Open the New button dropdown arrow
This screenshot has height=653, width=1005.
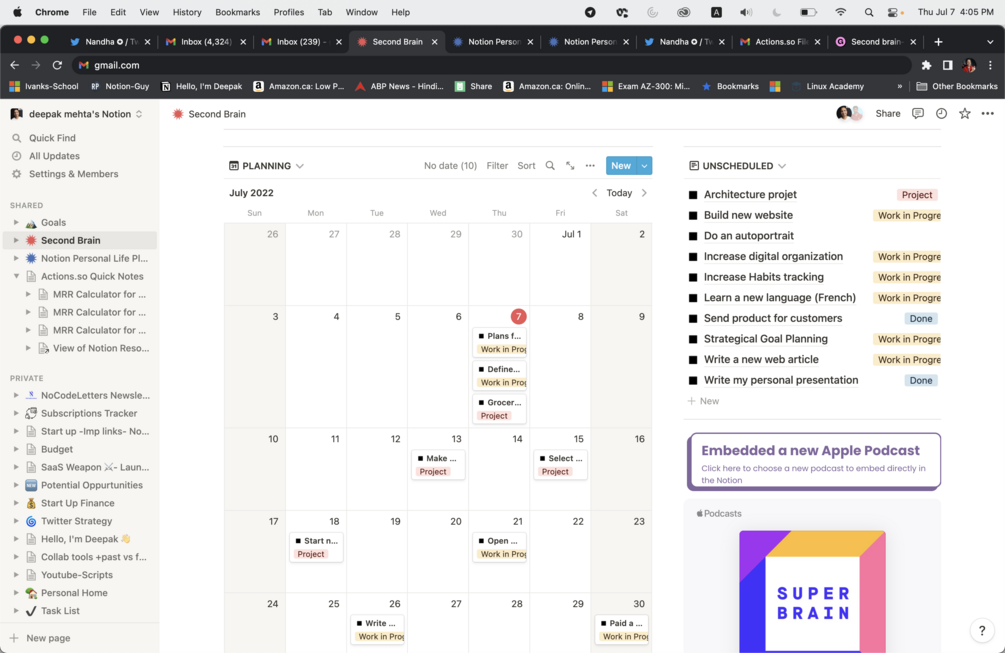tap(644, 166)
